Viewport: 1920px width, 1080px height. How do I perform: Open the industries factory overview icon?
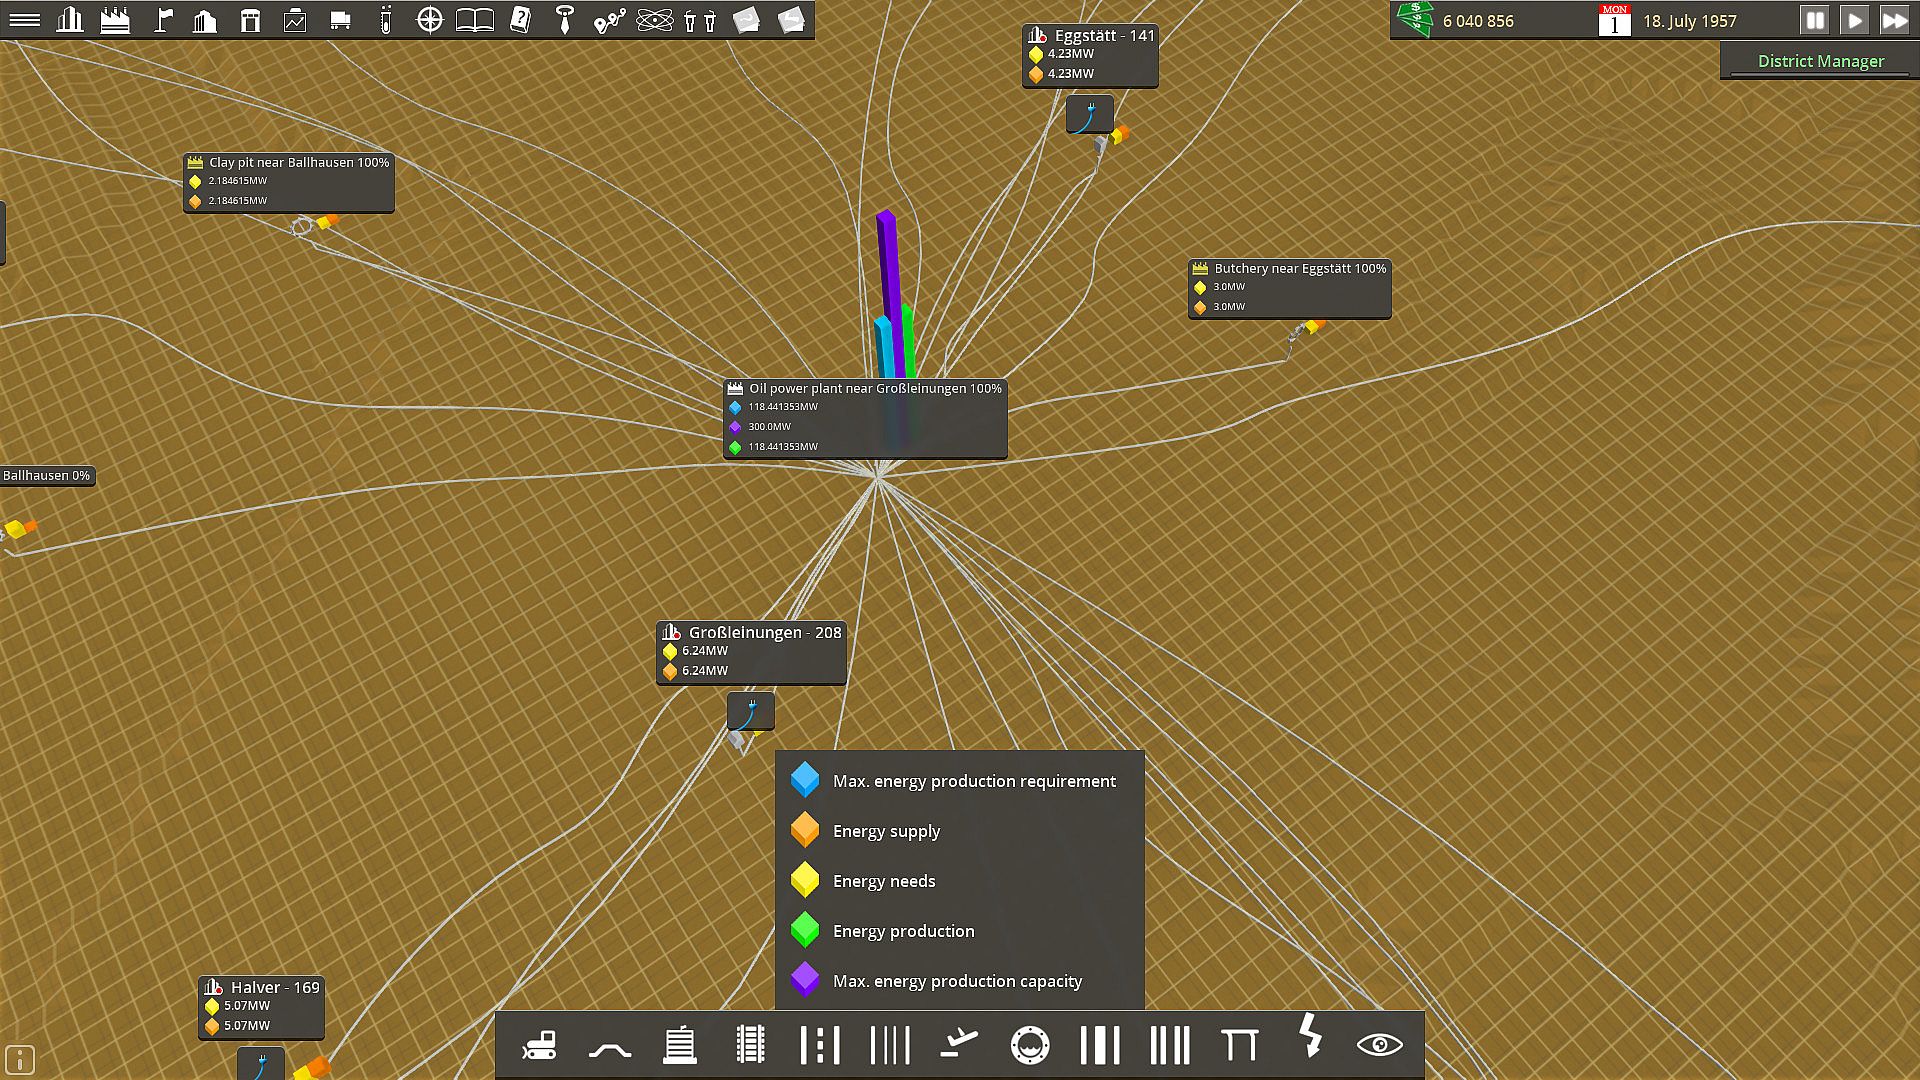pos(115,20)
